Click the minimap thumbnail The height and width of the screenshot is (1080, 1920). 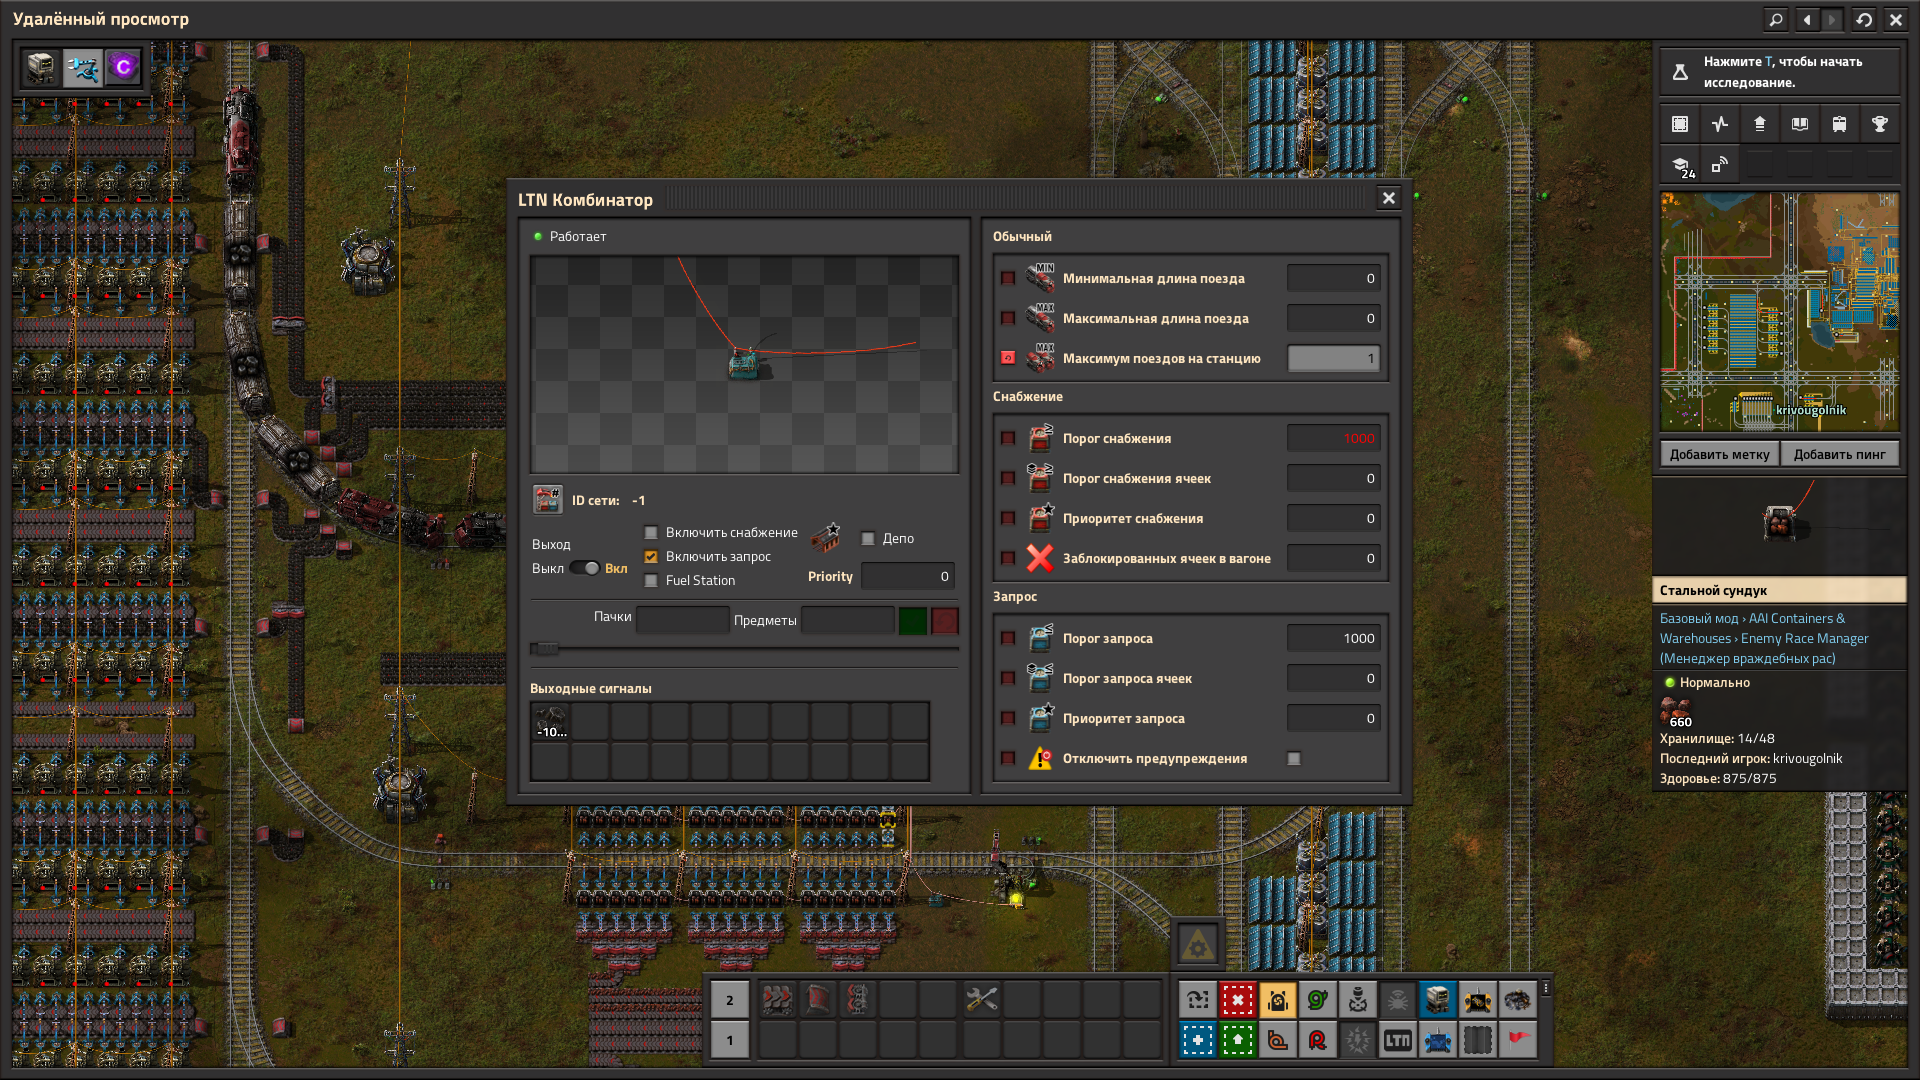1780,312
